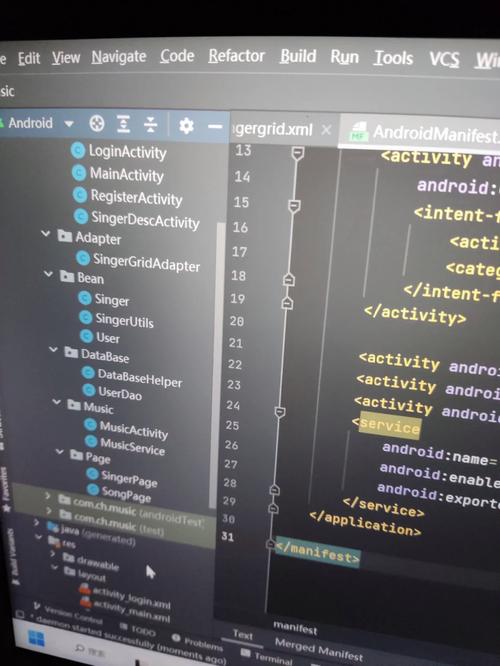The image size is (500, 666).
Task: Open the View menu
Action: pyautogui.click(x=66, y=57)
